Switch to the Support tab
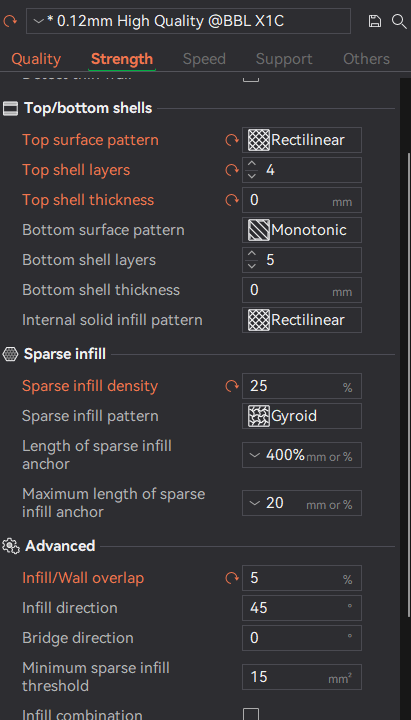411x720 pixels. click(284, 59)
